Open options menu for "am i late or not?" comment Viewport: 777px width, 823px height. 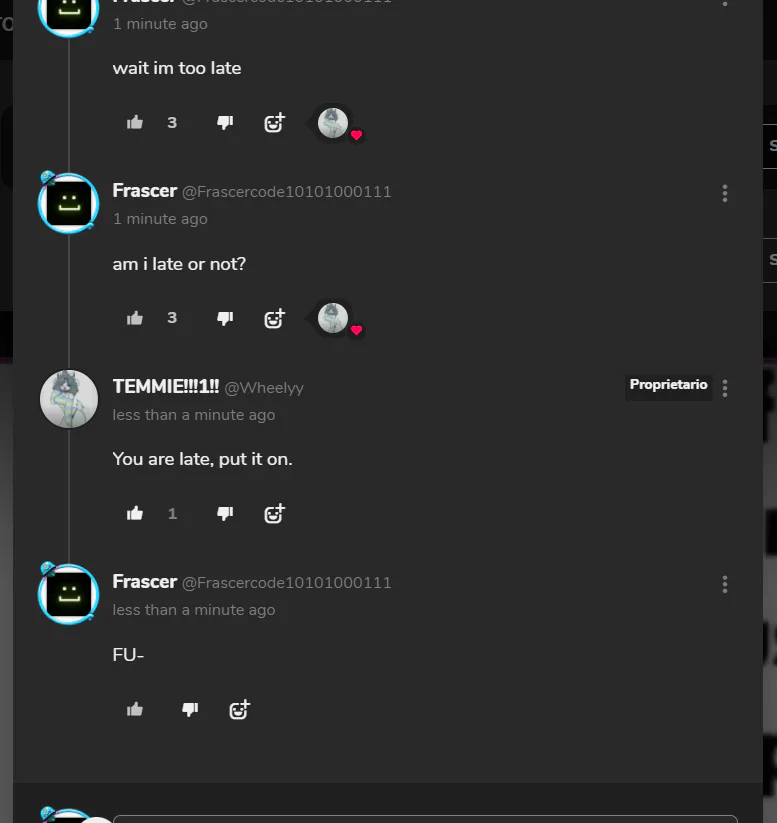pyautogui.click(x=725, y=193)
